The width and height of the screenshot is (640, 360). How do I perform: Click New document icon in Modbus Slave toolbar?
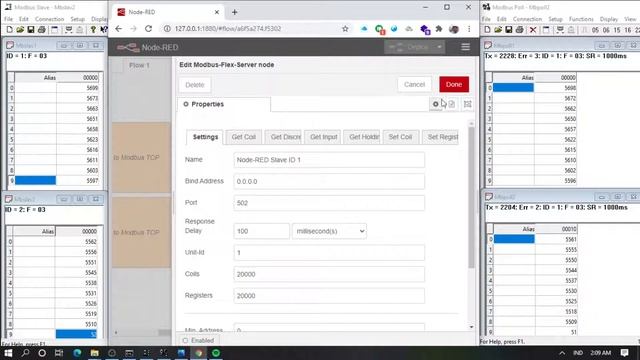[x=9, y=29]
